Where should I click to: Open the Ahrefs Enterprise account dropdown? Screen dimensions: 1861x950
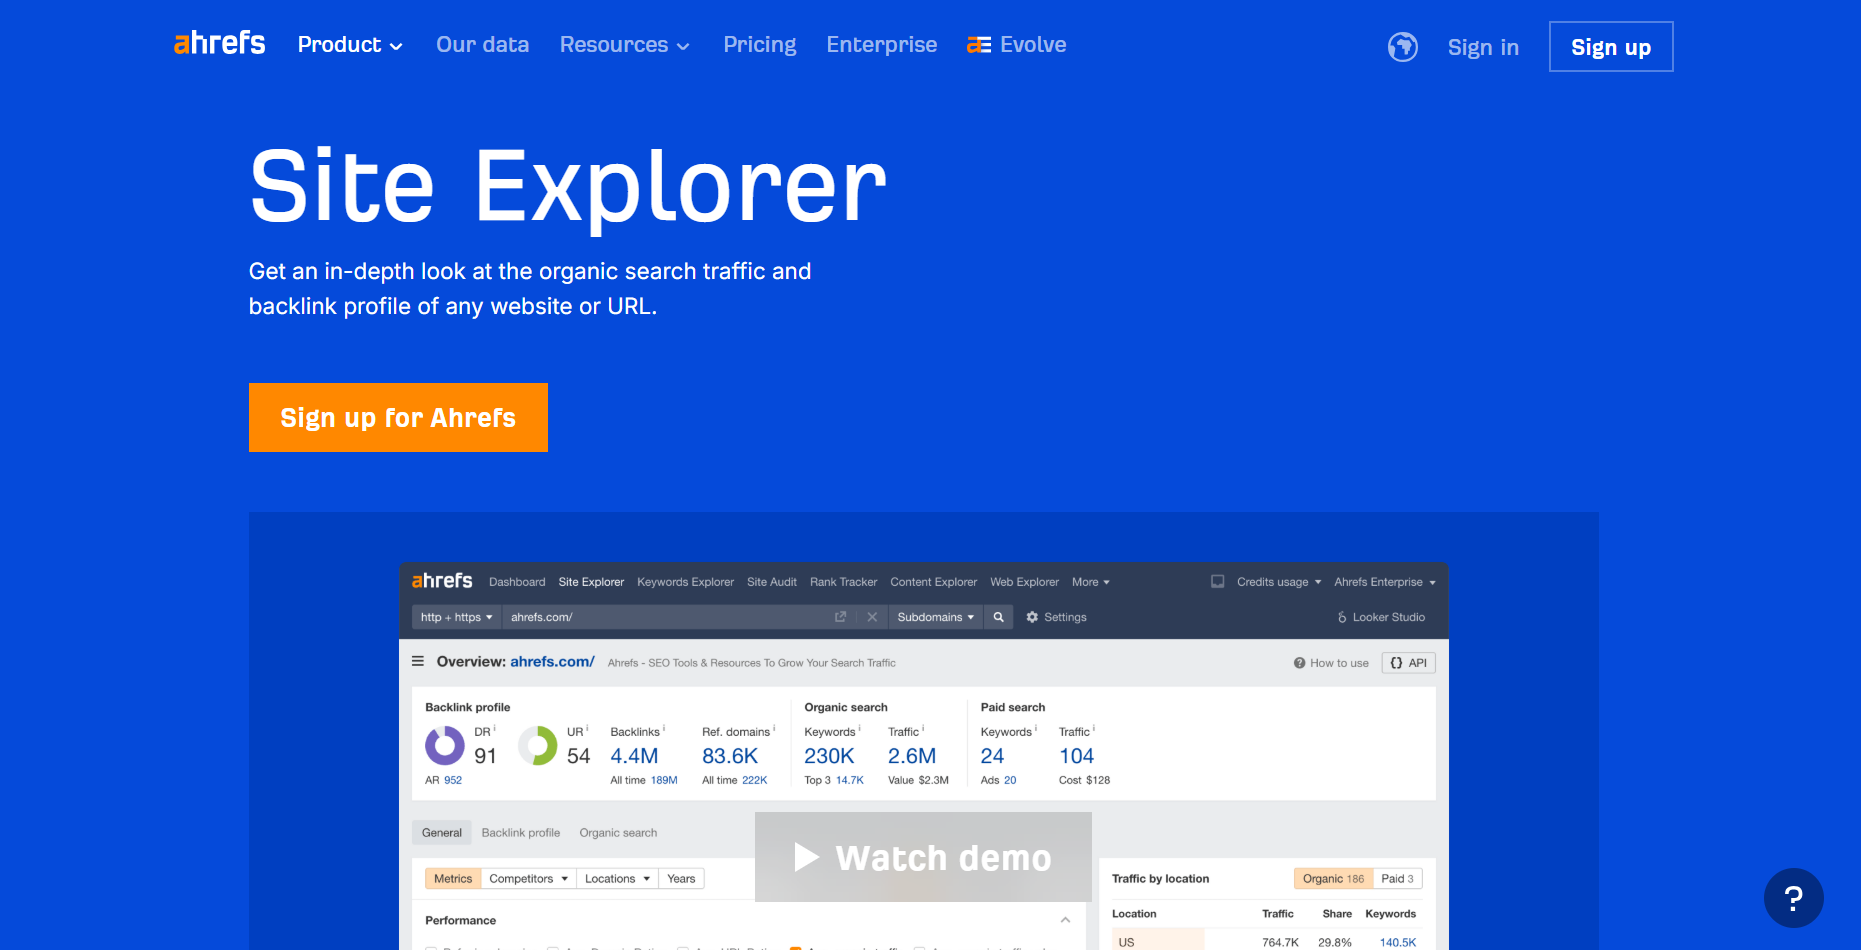click(x=1385, y=582)
